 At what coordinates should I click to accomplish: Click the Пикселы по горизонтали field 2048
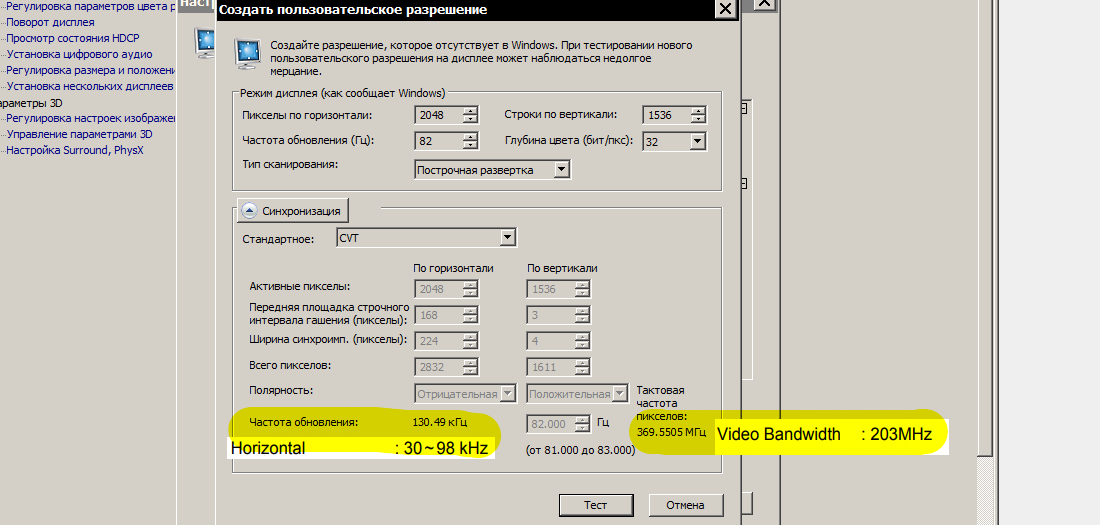pos(438,115)
